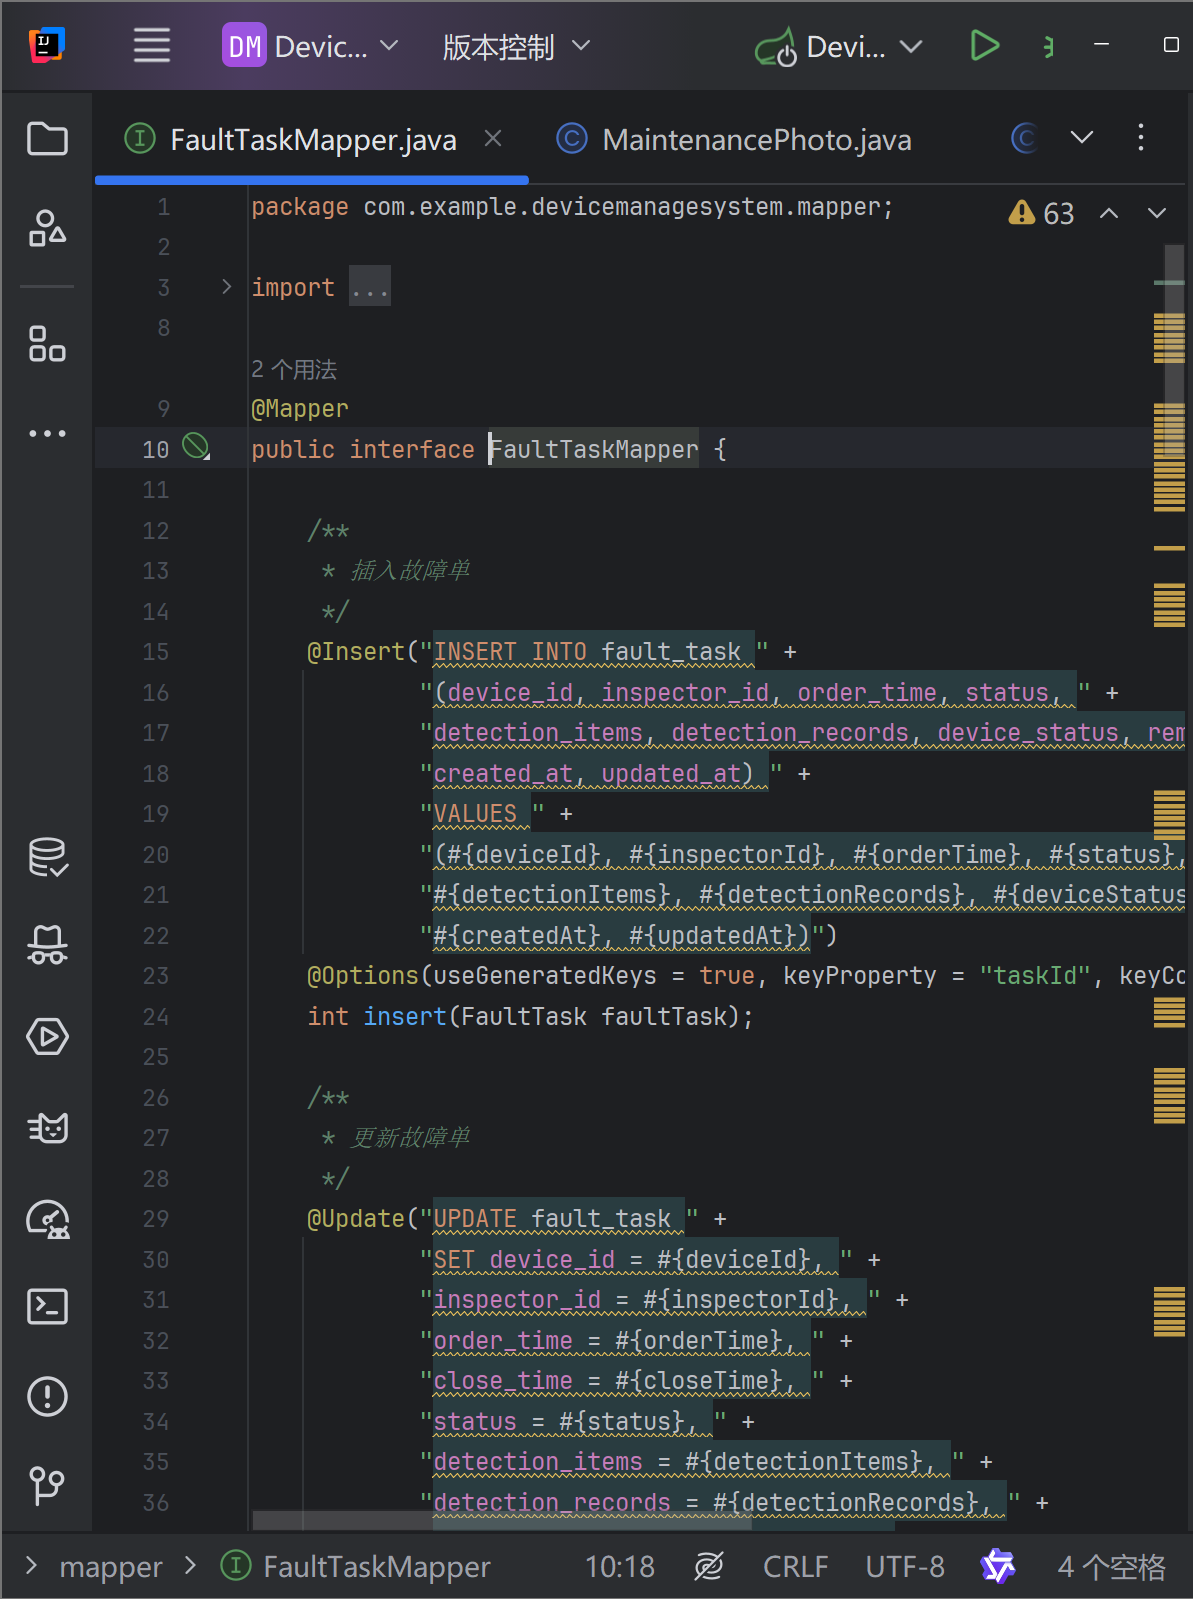The height and width of the screenshot is (1599, 1193).
Task: Close the FaultTaskMapper.java tab
Action: 493,139
